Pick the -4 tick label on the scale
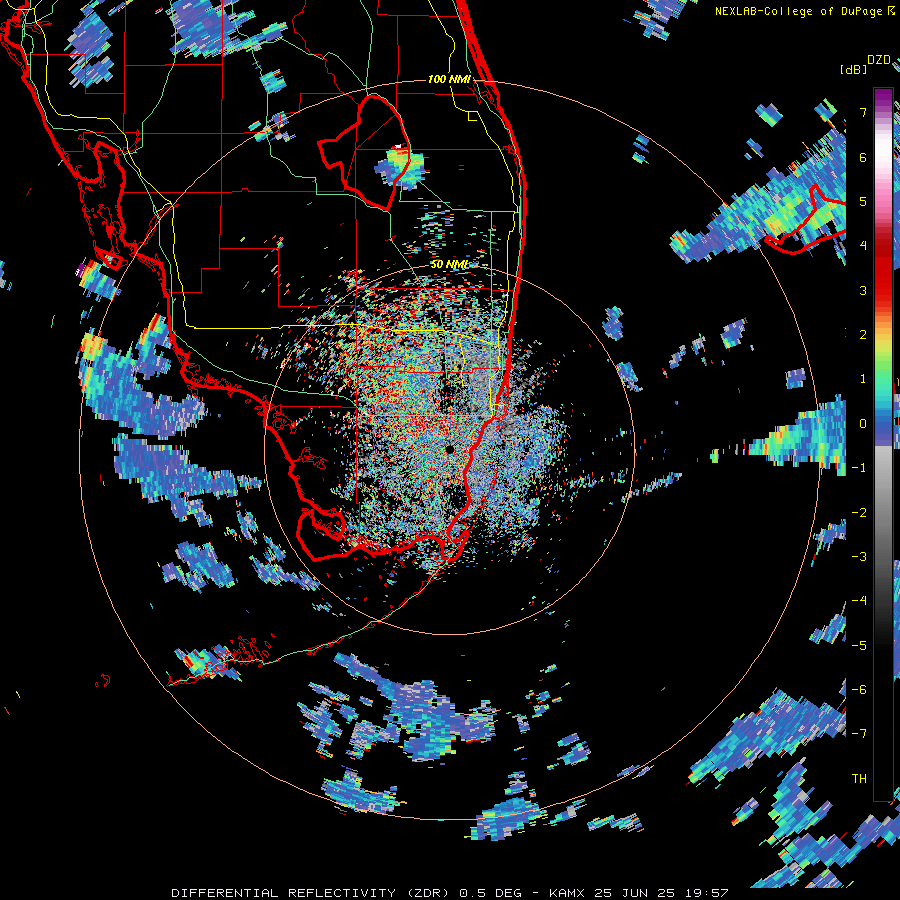Image resolution: width=900 pixels, height=900 pixels. 859,601
